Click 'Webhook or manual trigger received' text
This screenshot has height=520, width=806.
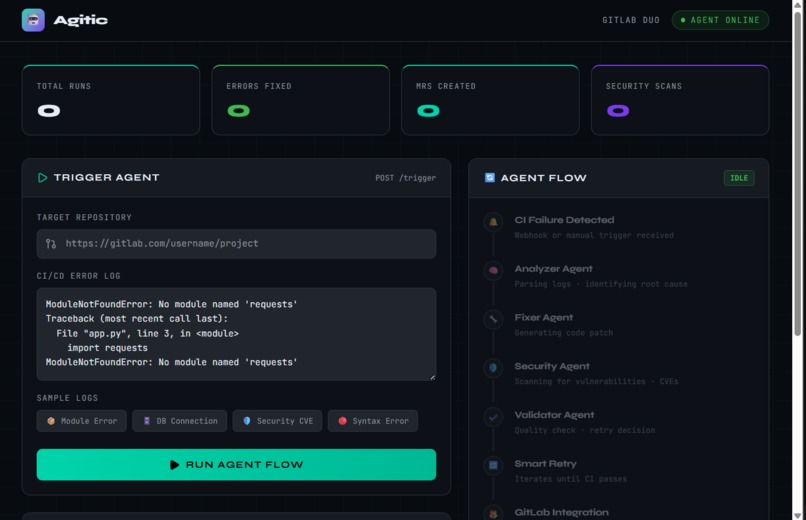(x=594, y=235)
